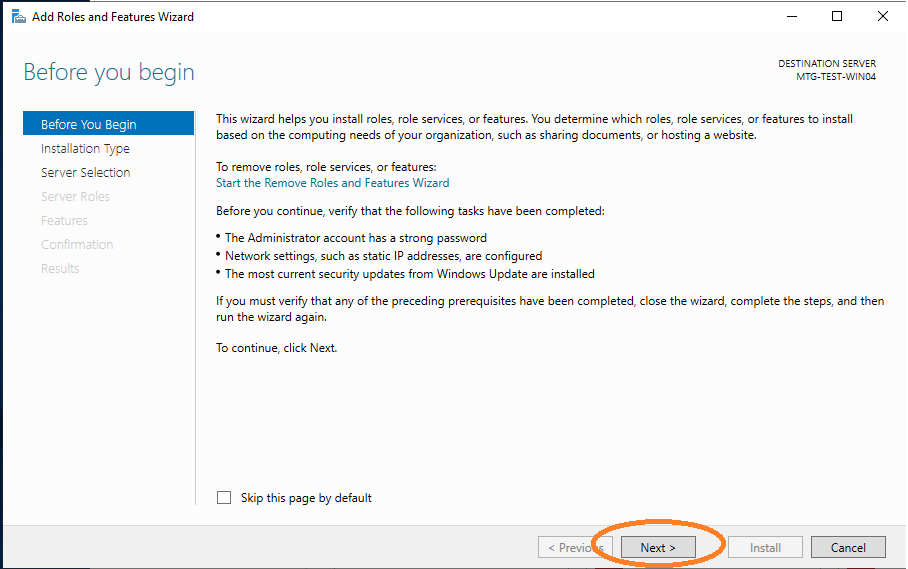This screenshot has width=908, height=569.
Task: Open Start the Remove Roles and Features Wizard link
Action: [x=332, y=183]
